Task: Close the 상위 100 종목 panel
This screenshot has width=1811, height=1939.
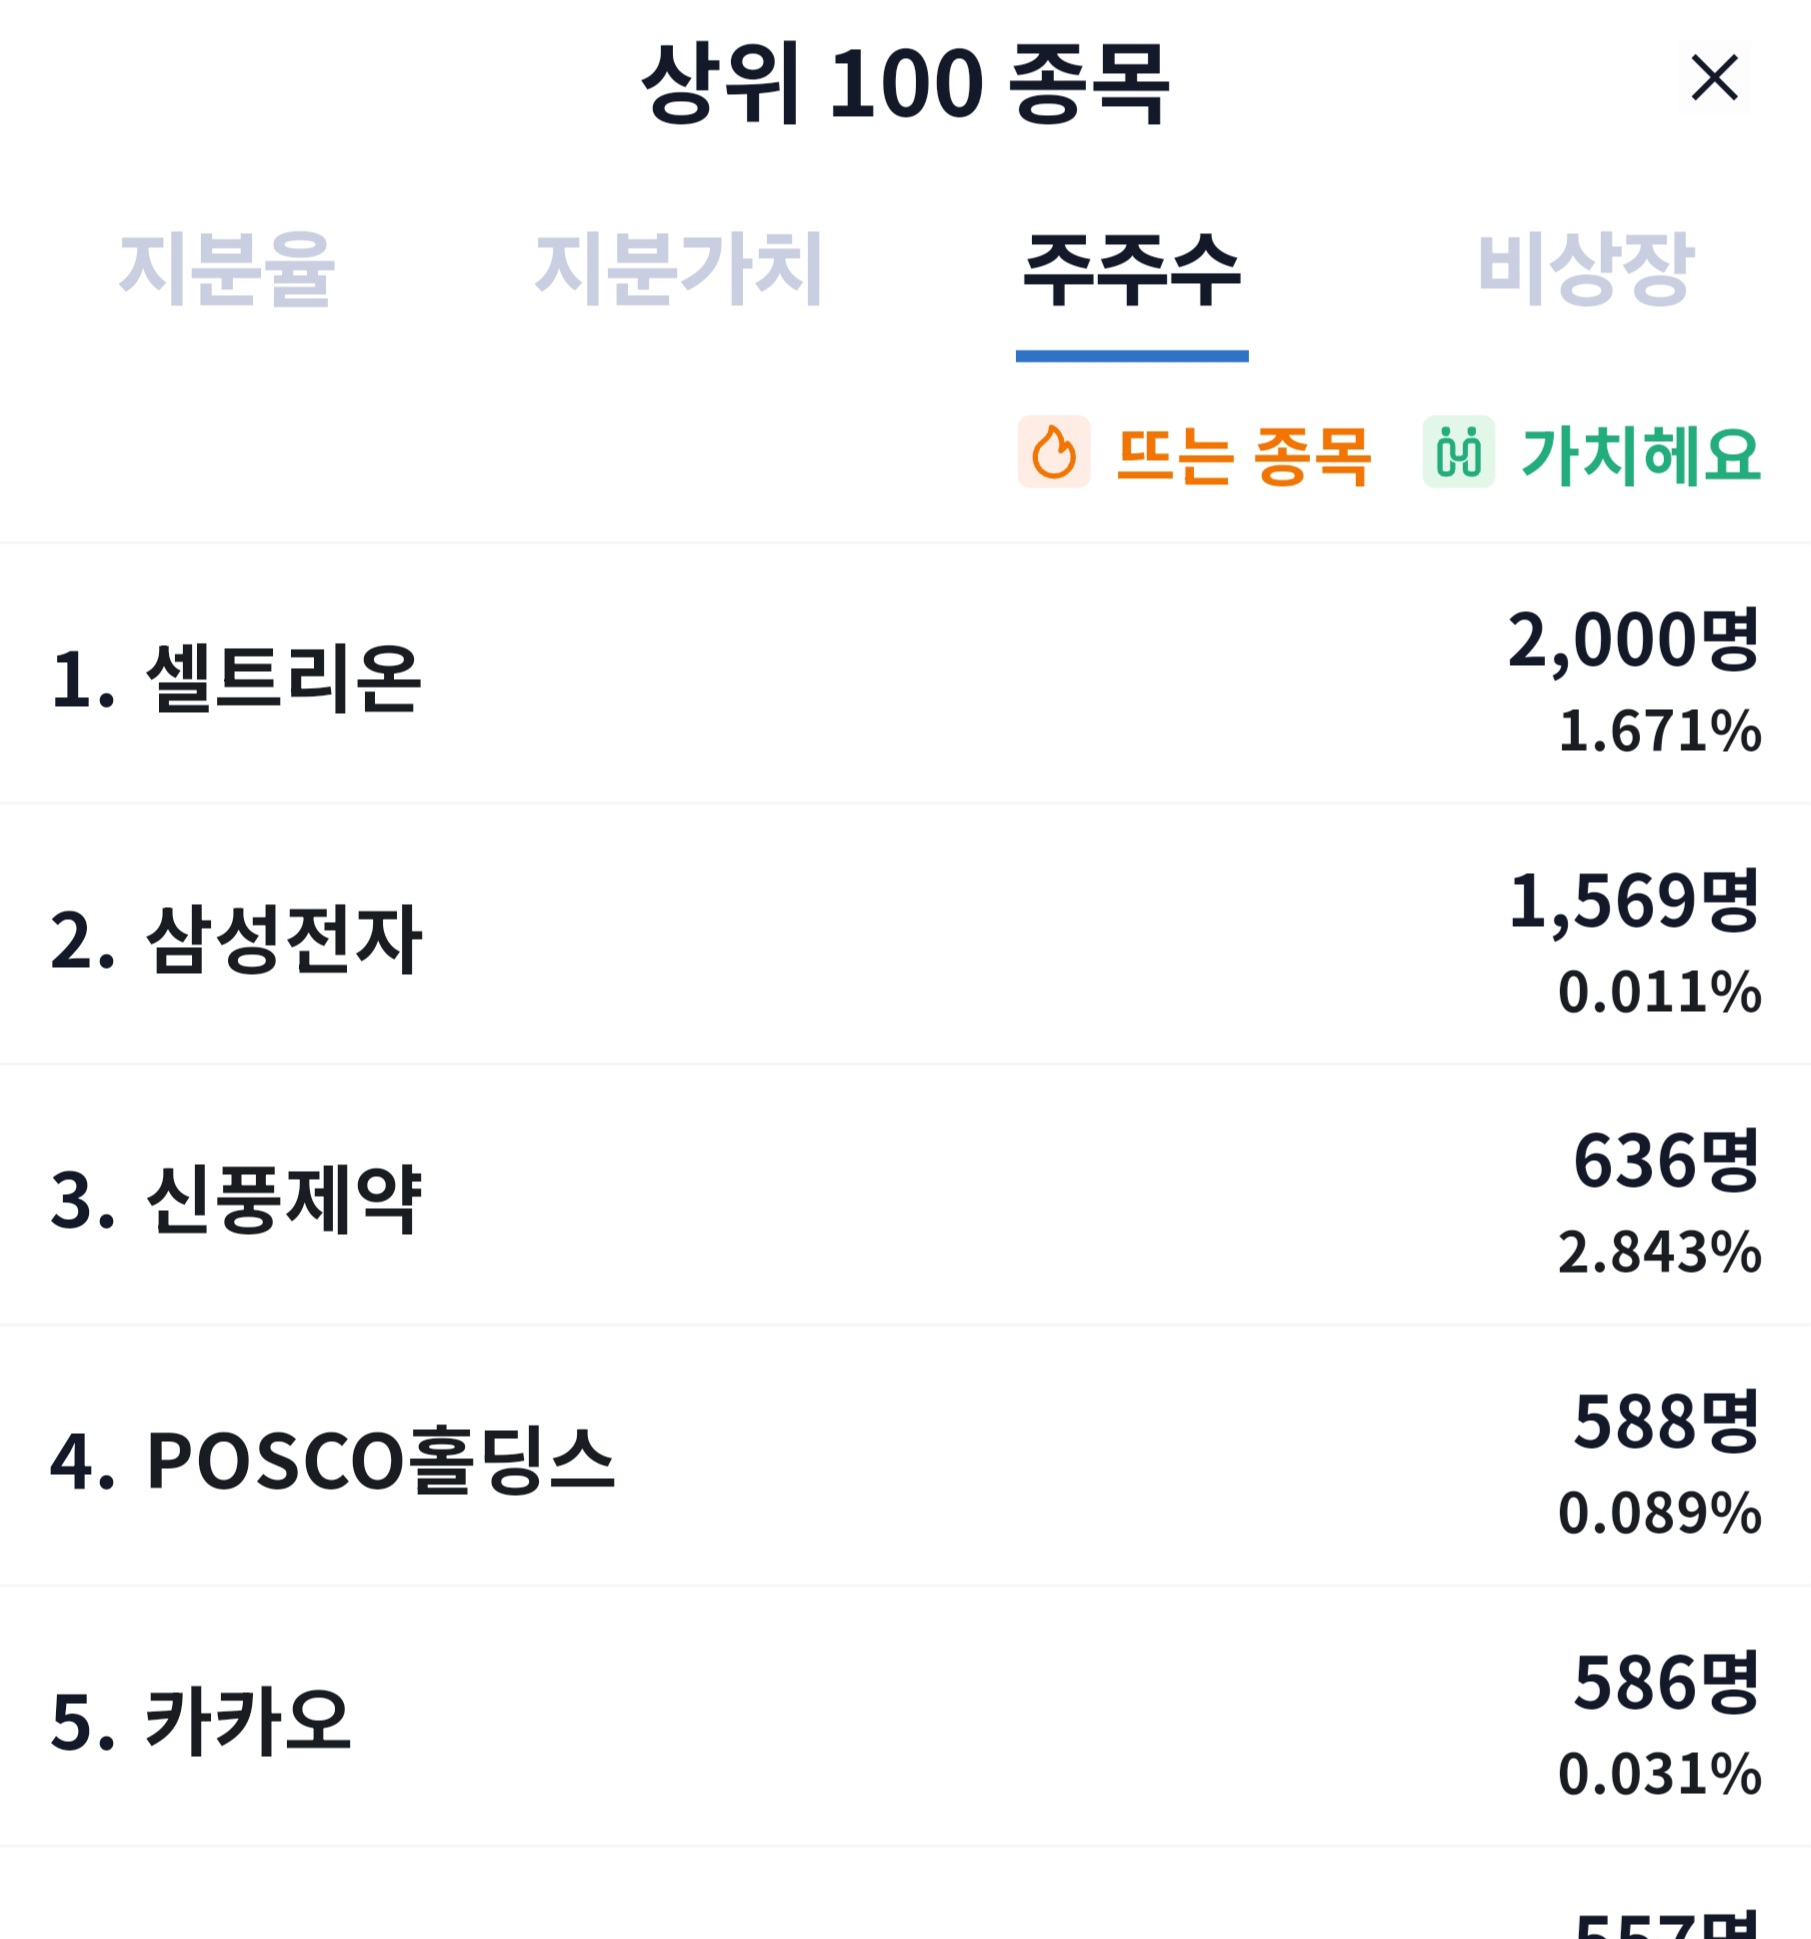Action: click(x=1714, y=78)
